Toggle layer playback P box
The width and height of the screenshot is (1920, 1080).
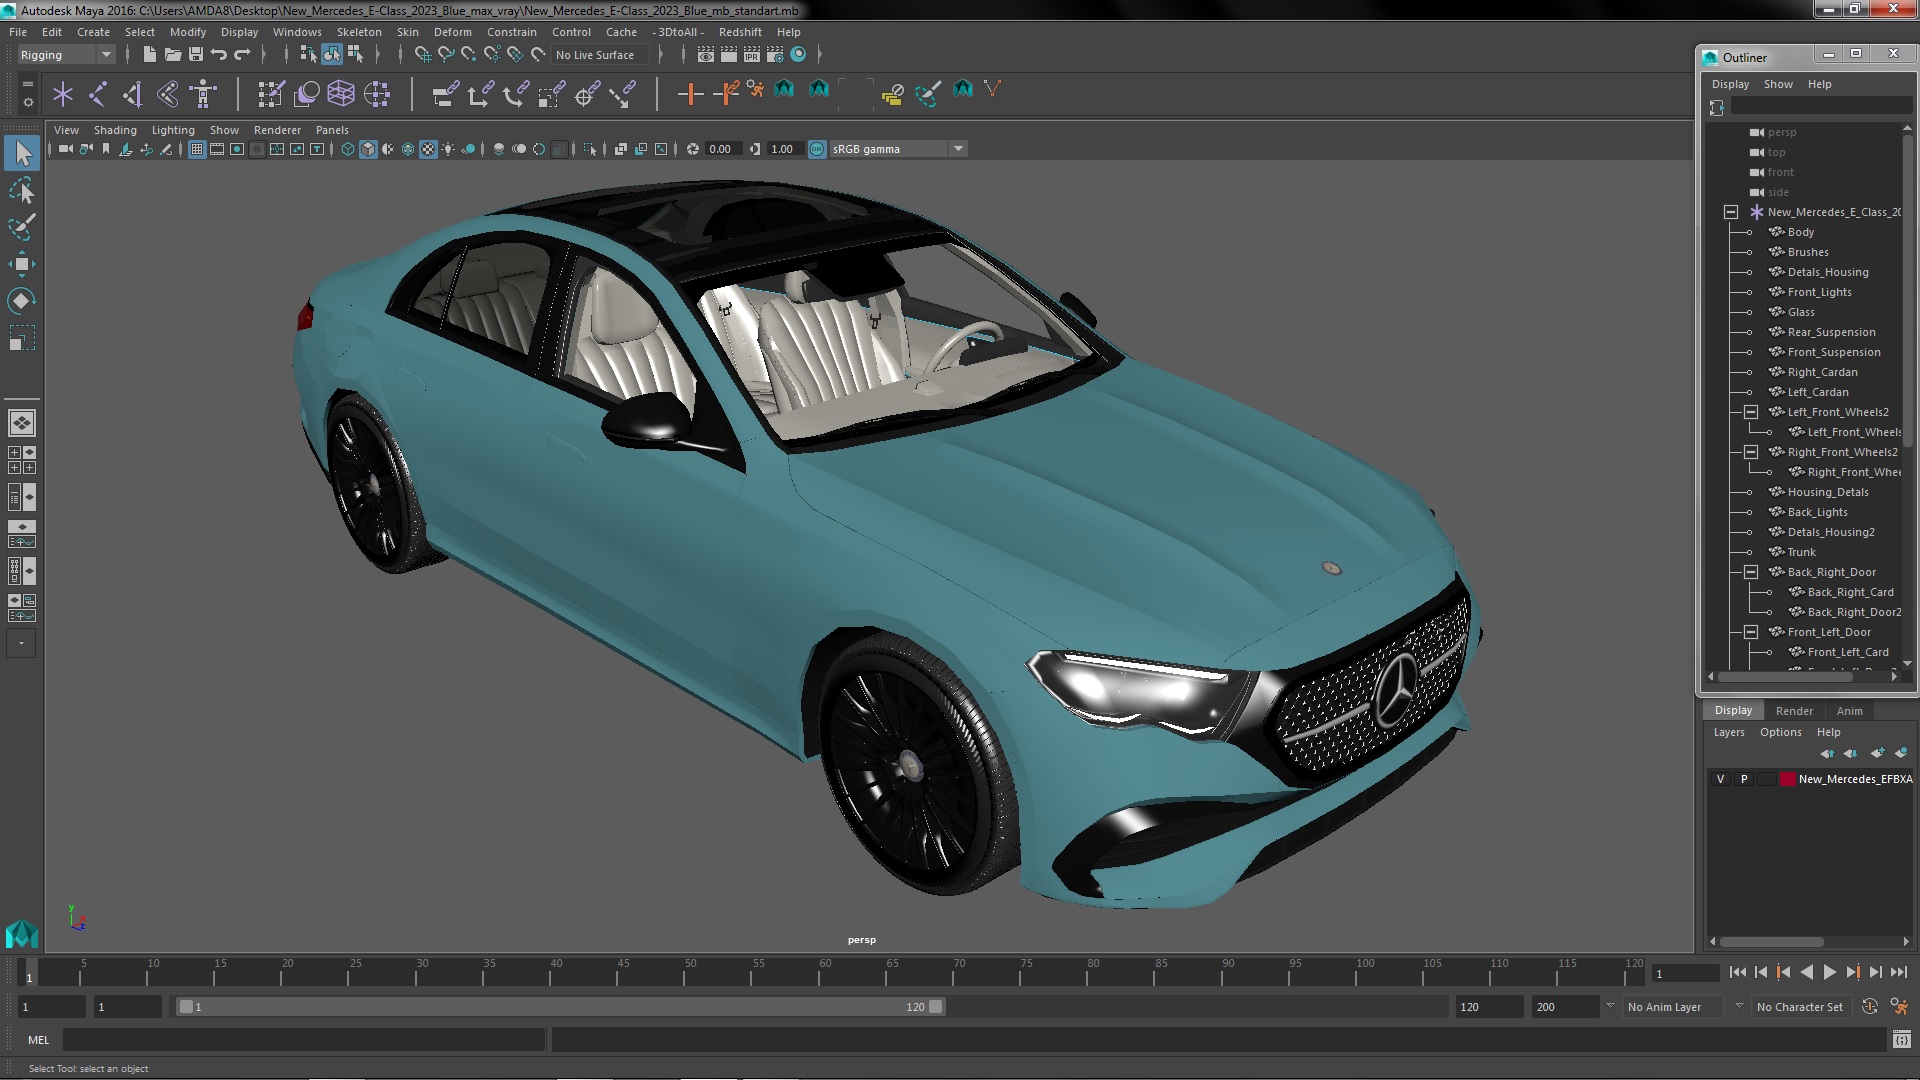[1744, 779]
